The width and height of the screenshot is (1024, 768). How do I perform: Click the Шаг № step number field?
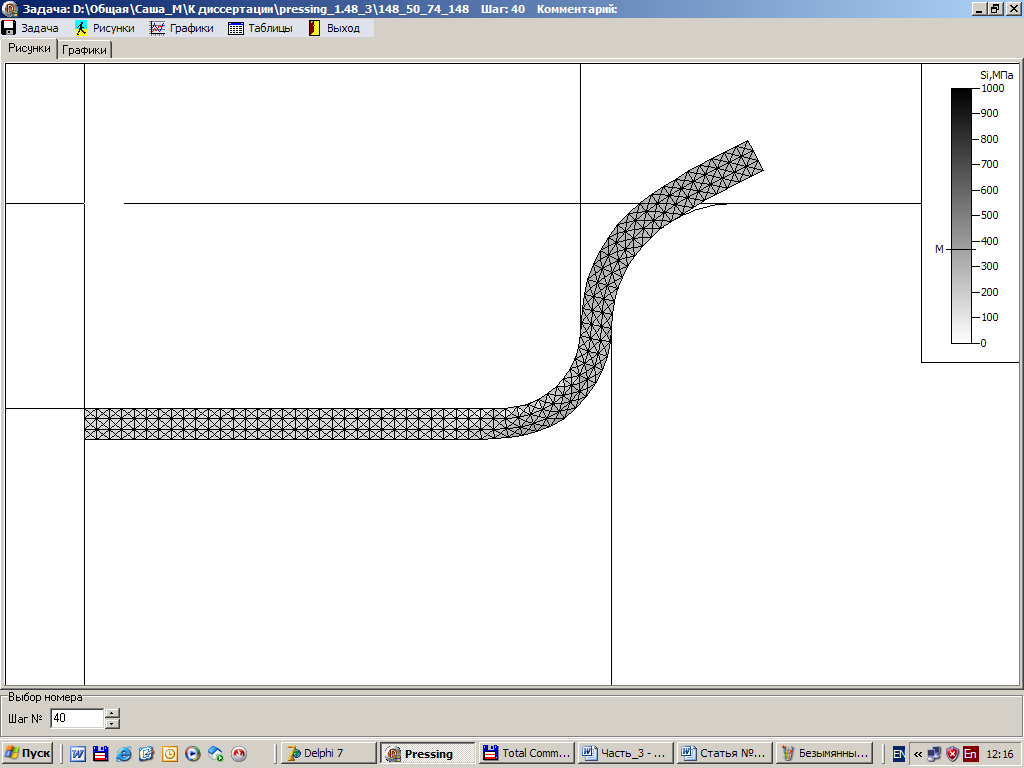tap(76, 718)
